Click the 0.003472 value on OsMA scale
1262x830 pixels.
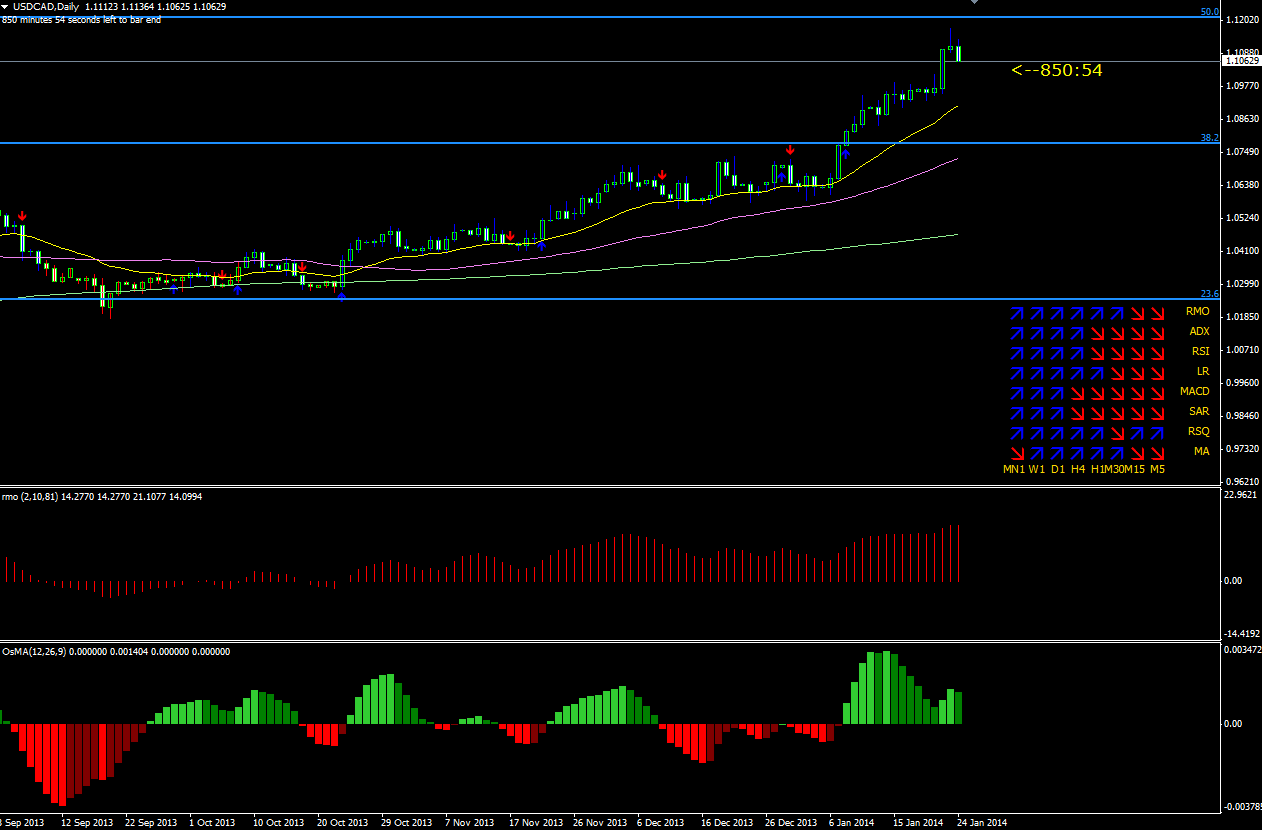click(1243, 650)
